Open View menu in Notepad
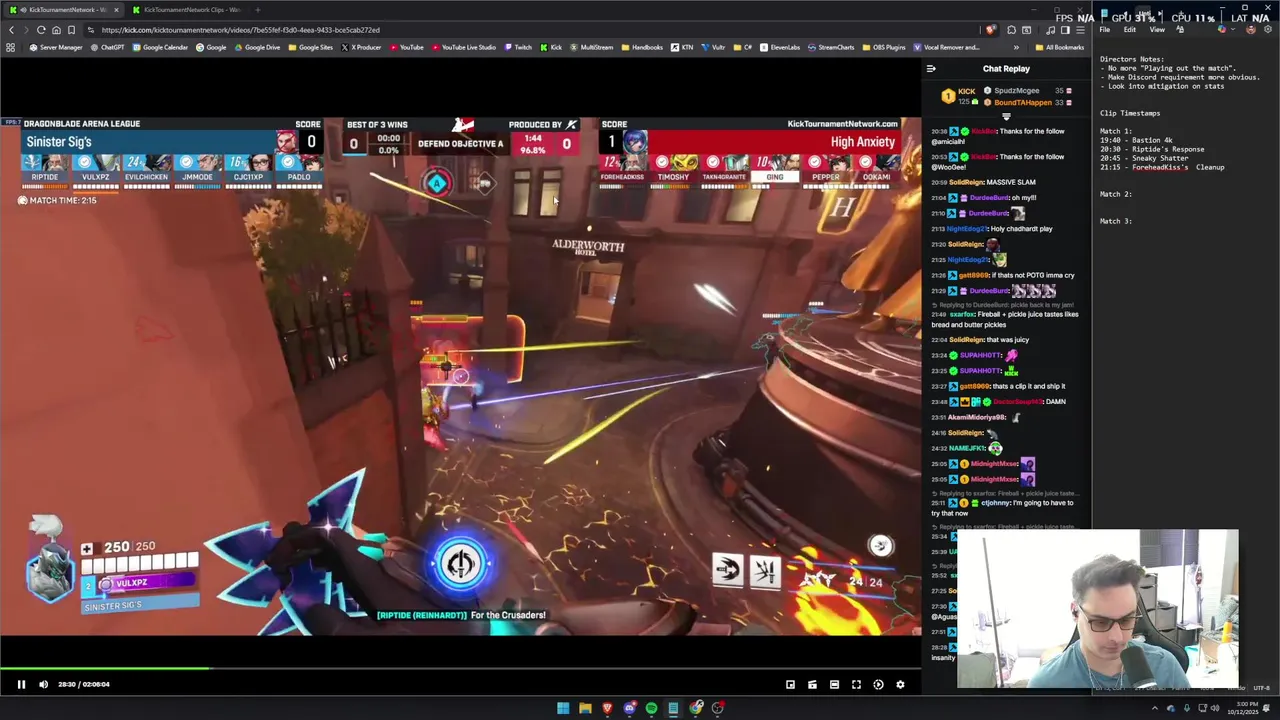Viewport: 1280px width, 720px height. coord(1157,30)
